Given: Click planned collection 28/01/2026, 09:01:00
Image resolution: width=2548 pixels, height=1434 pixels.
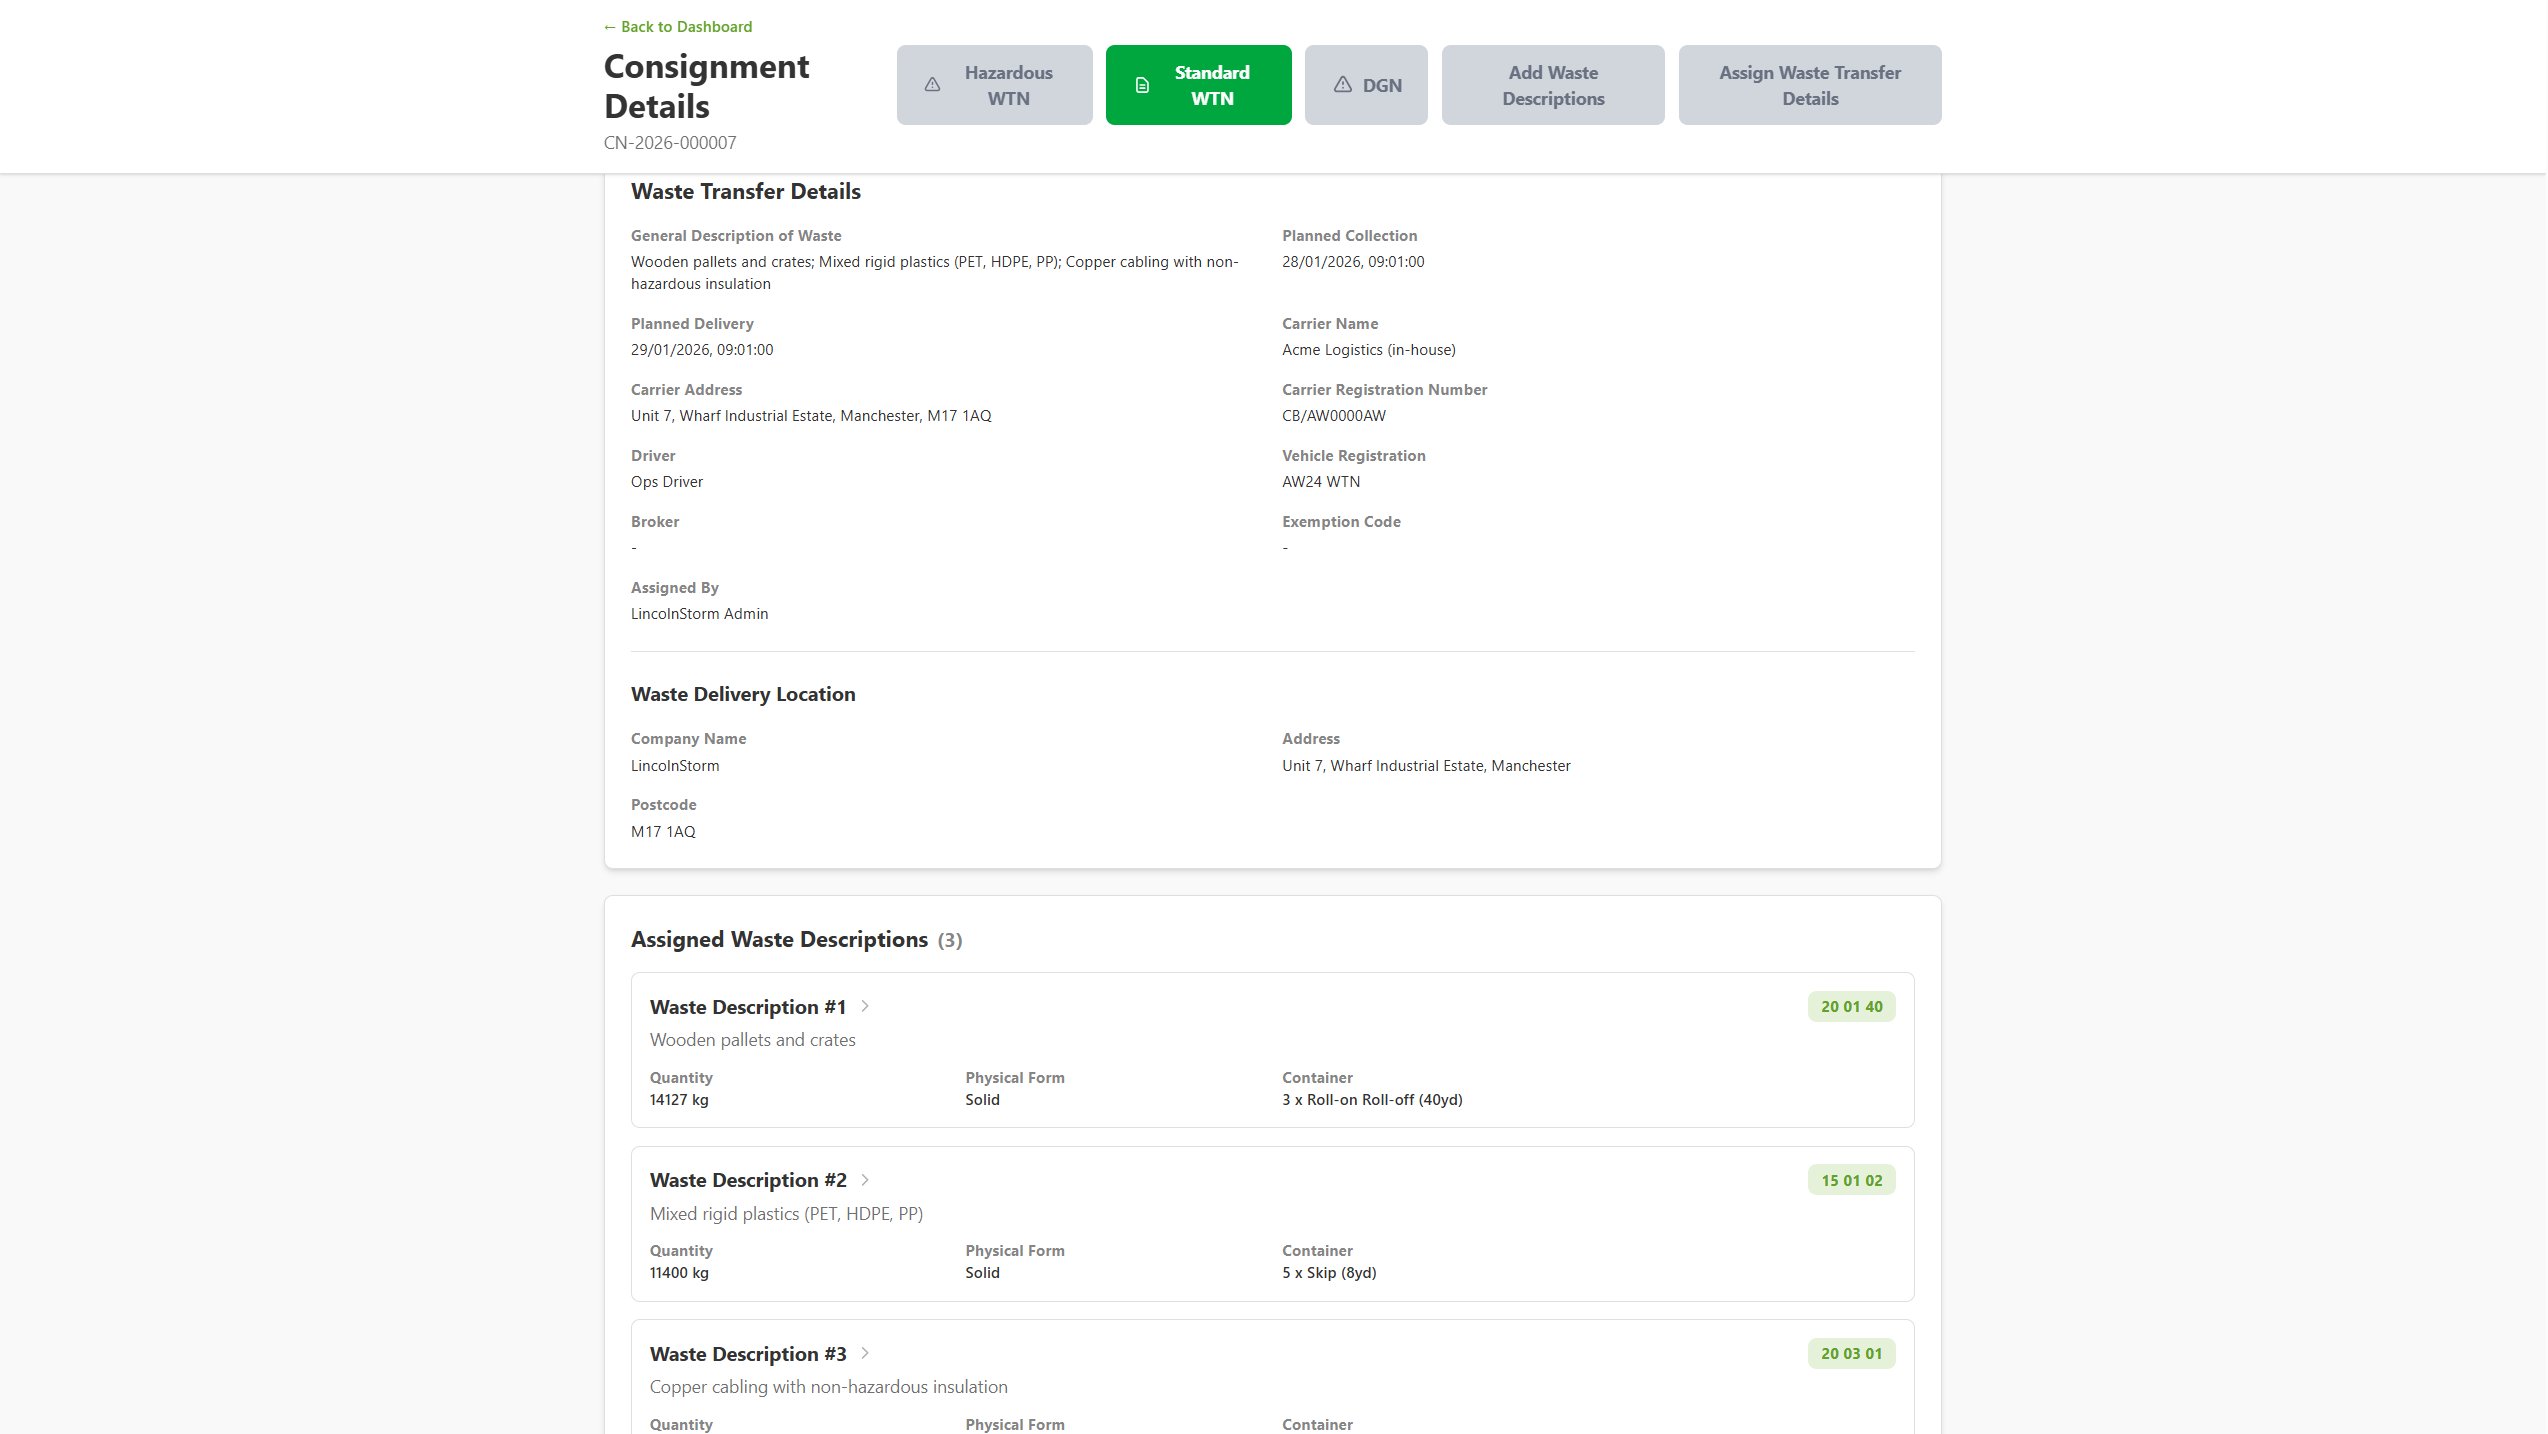Looking at the screenshot, I should coord(1353,262).
